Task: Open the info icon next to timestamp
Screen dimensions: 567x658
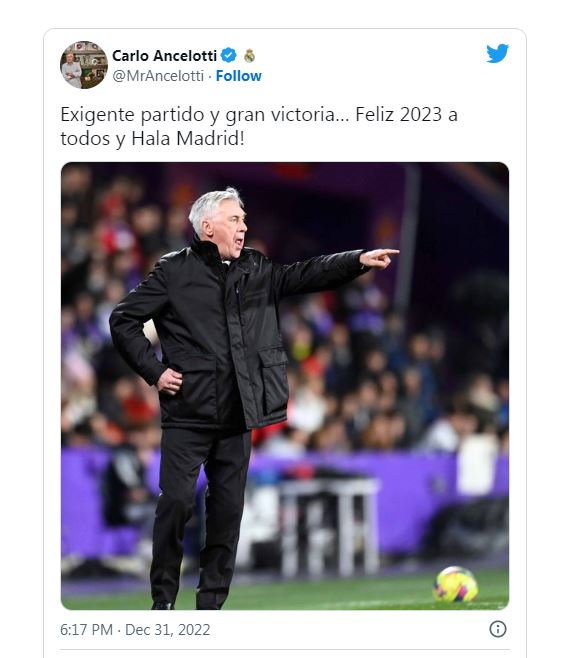Action: [x=498, y=629]
